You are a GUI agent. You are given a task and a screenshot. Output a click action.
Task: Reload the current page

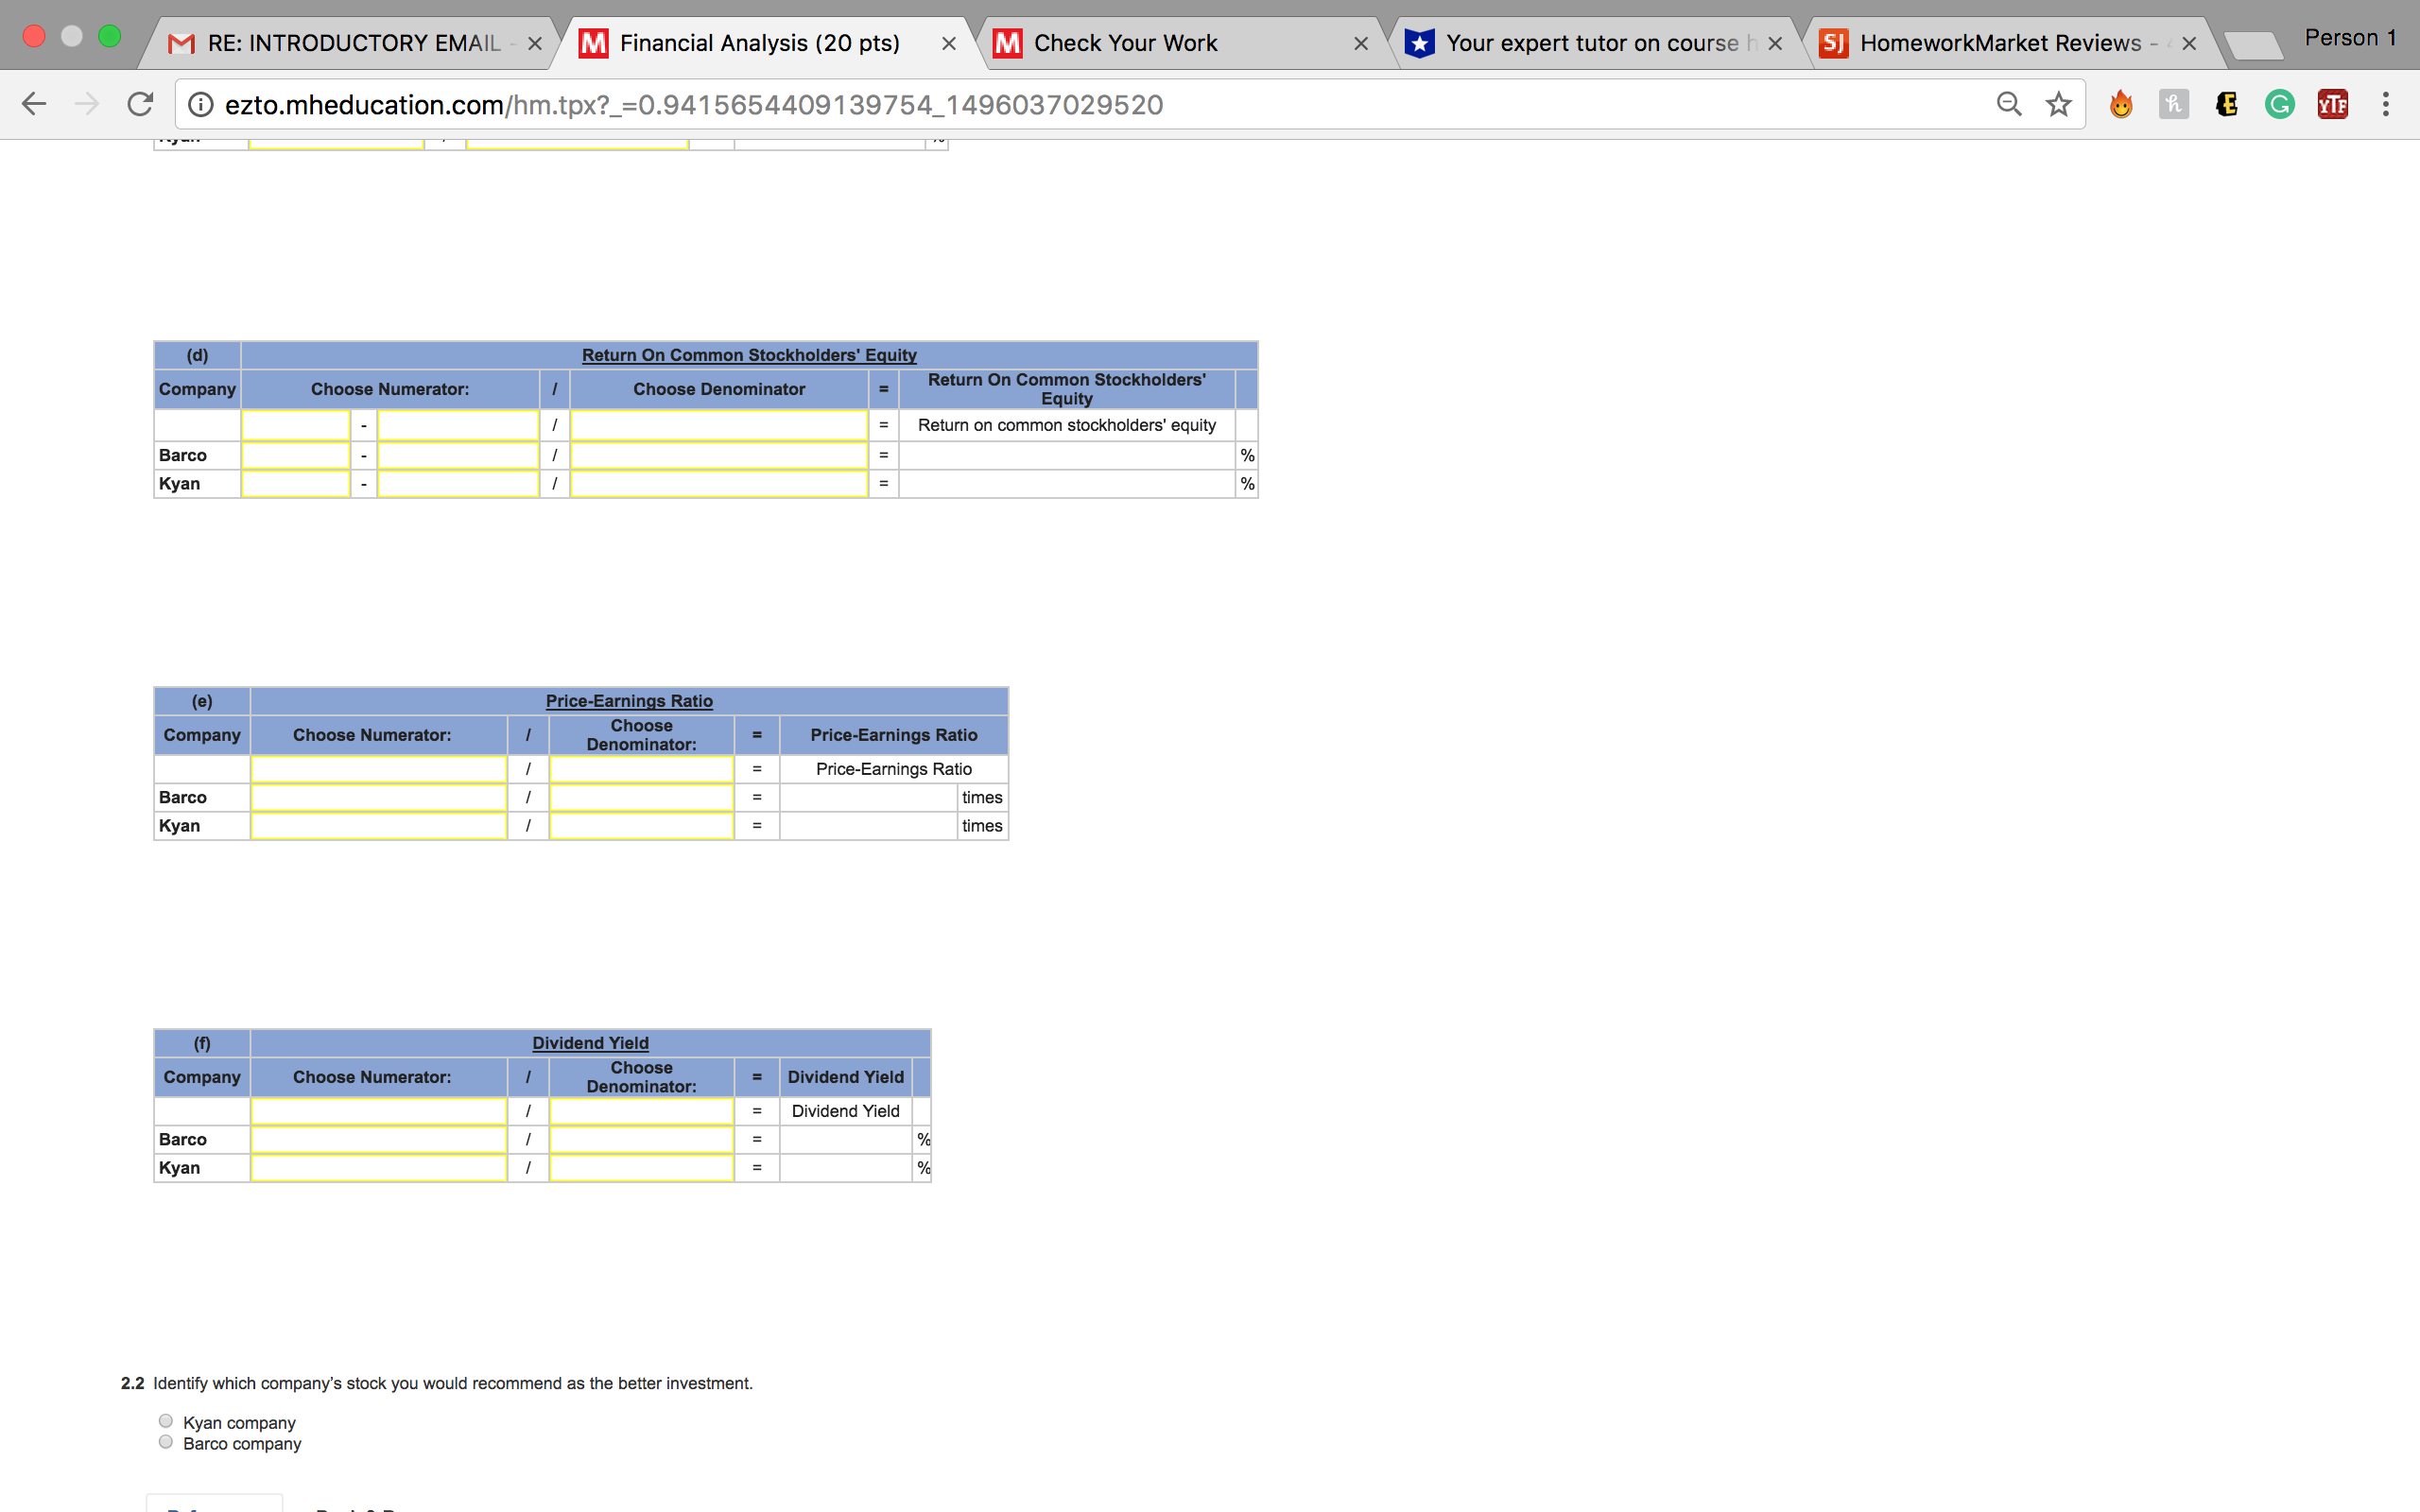(x=140, y=103)
